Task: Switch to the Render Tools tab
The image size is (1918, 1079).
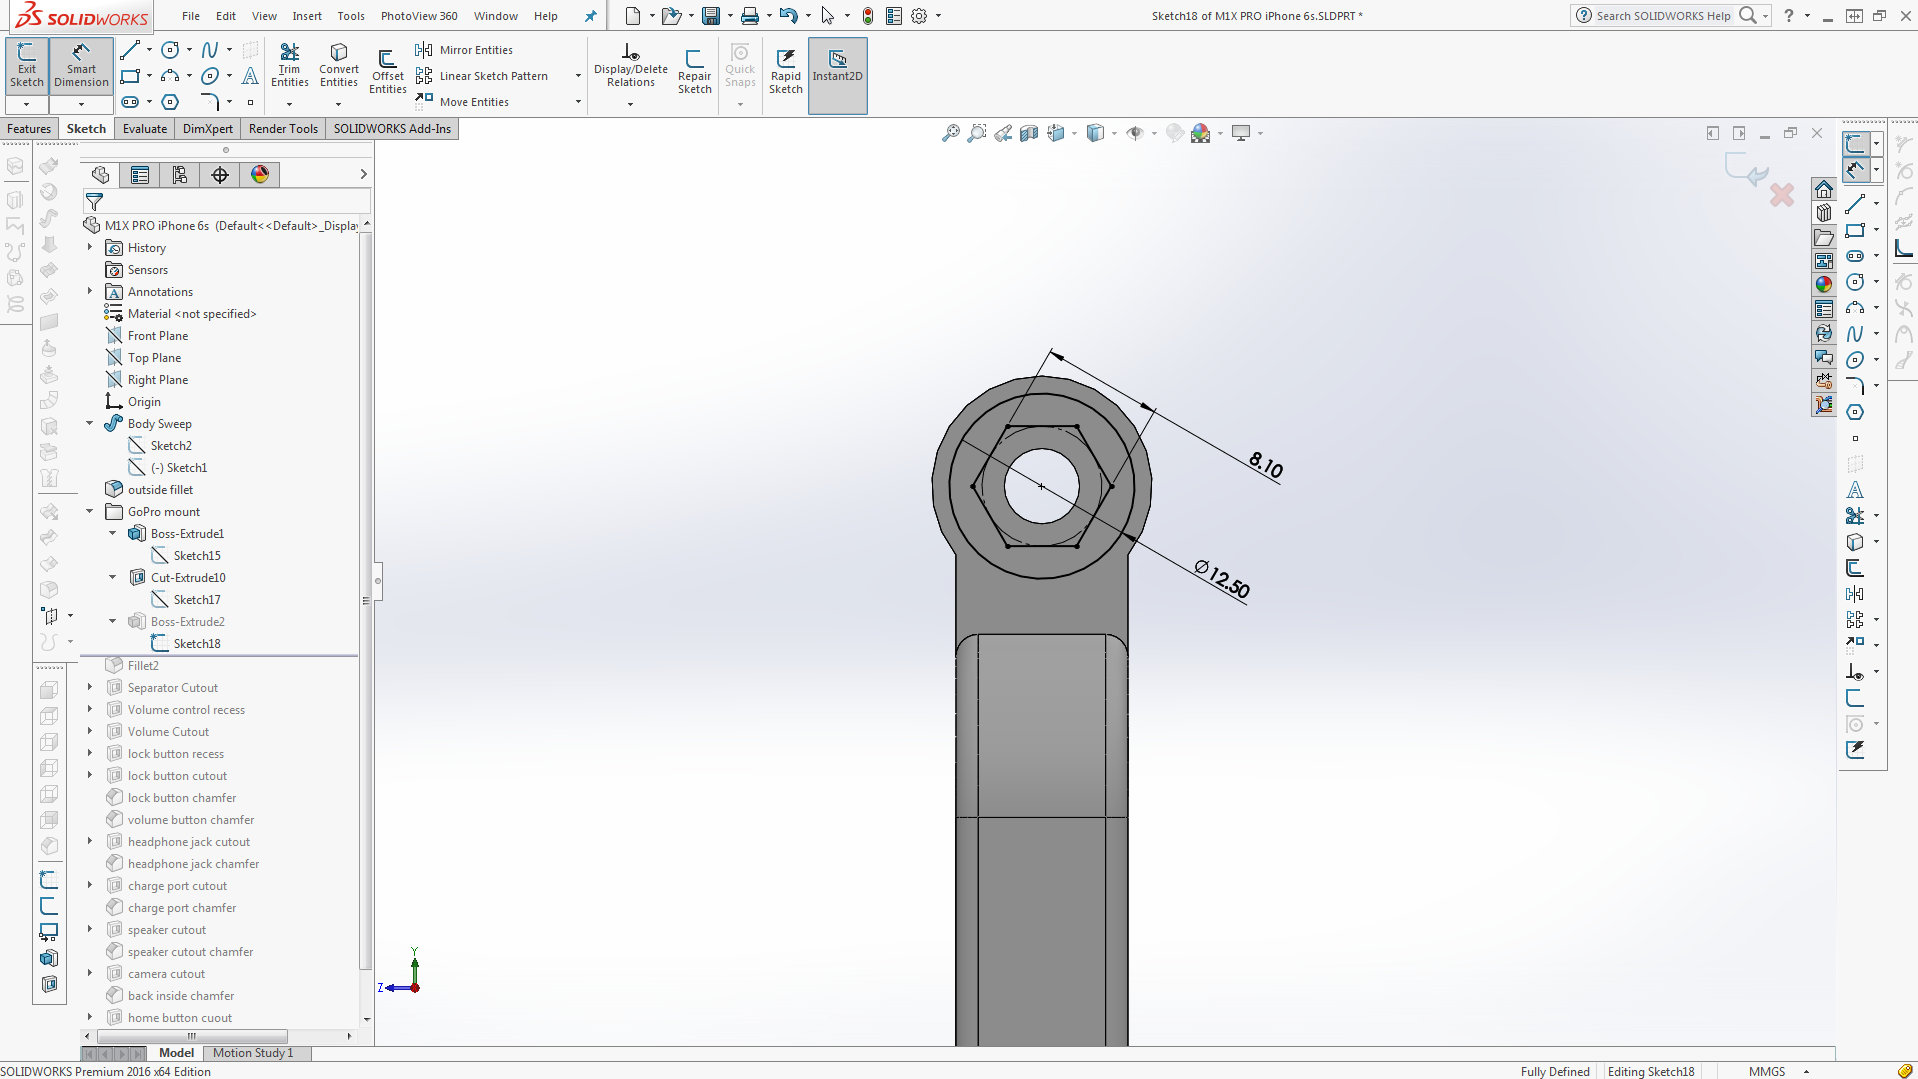Action: [x=283, y=129]
